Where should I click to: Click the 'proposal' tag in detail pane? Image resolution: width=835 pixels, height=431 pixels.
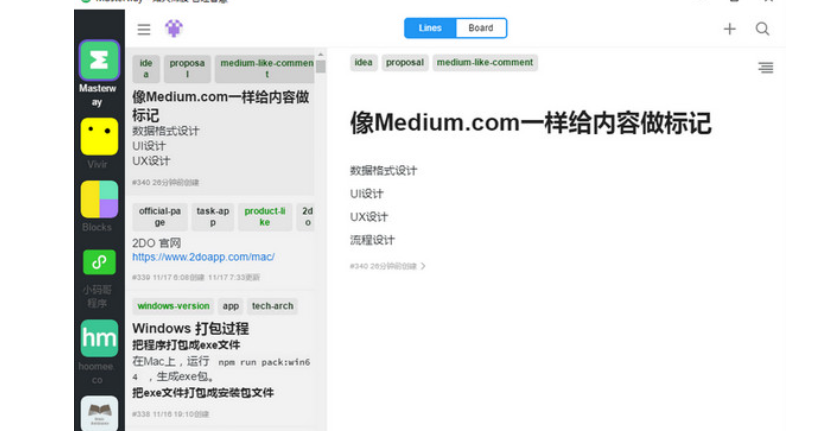405,62
